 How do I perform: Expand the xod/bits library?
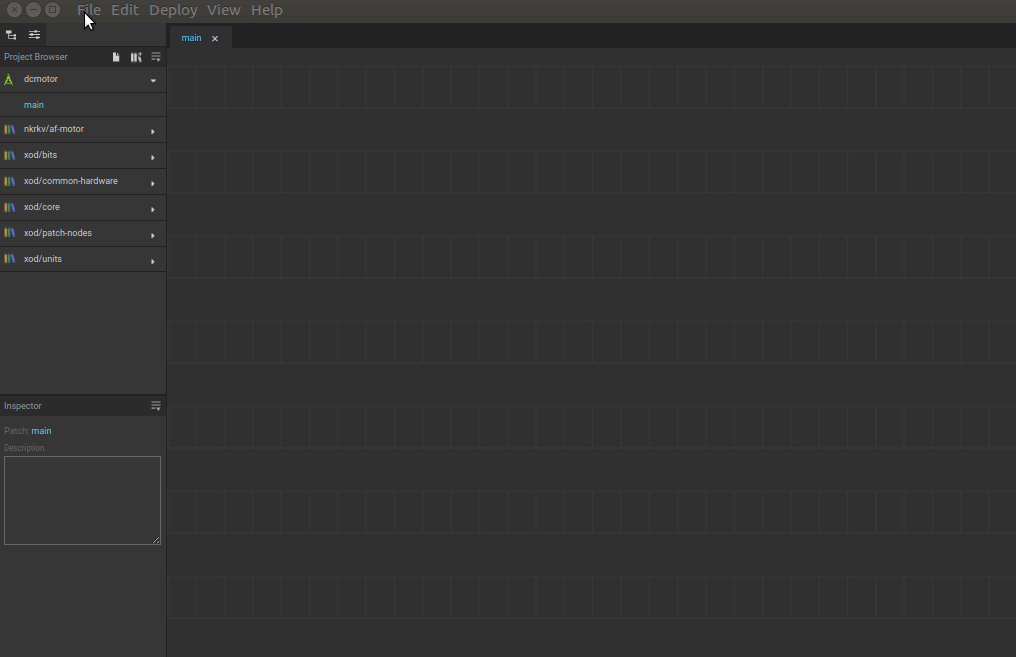(153, 157)
